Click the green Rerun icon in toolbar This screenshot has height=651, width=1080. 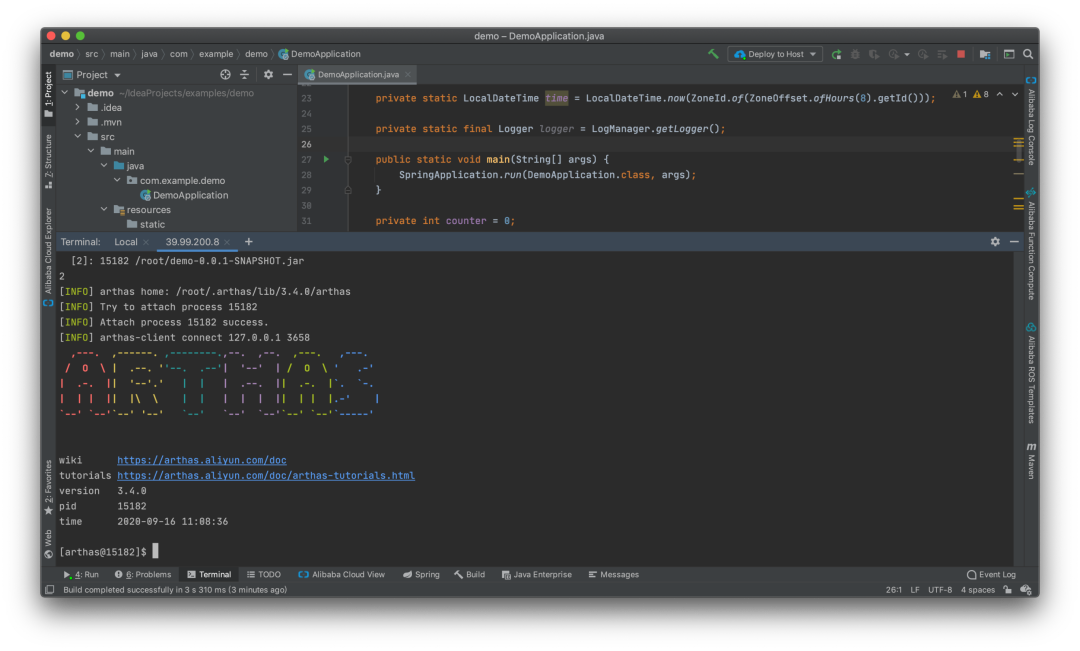pos(837,54)
